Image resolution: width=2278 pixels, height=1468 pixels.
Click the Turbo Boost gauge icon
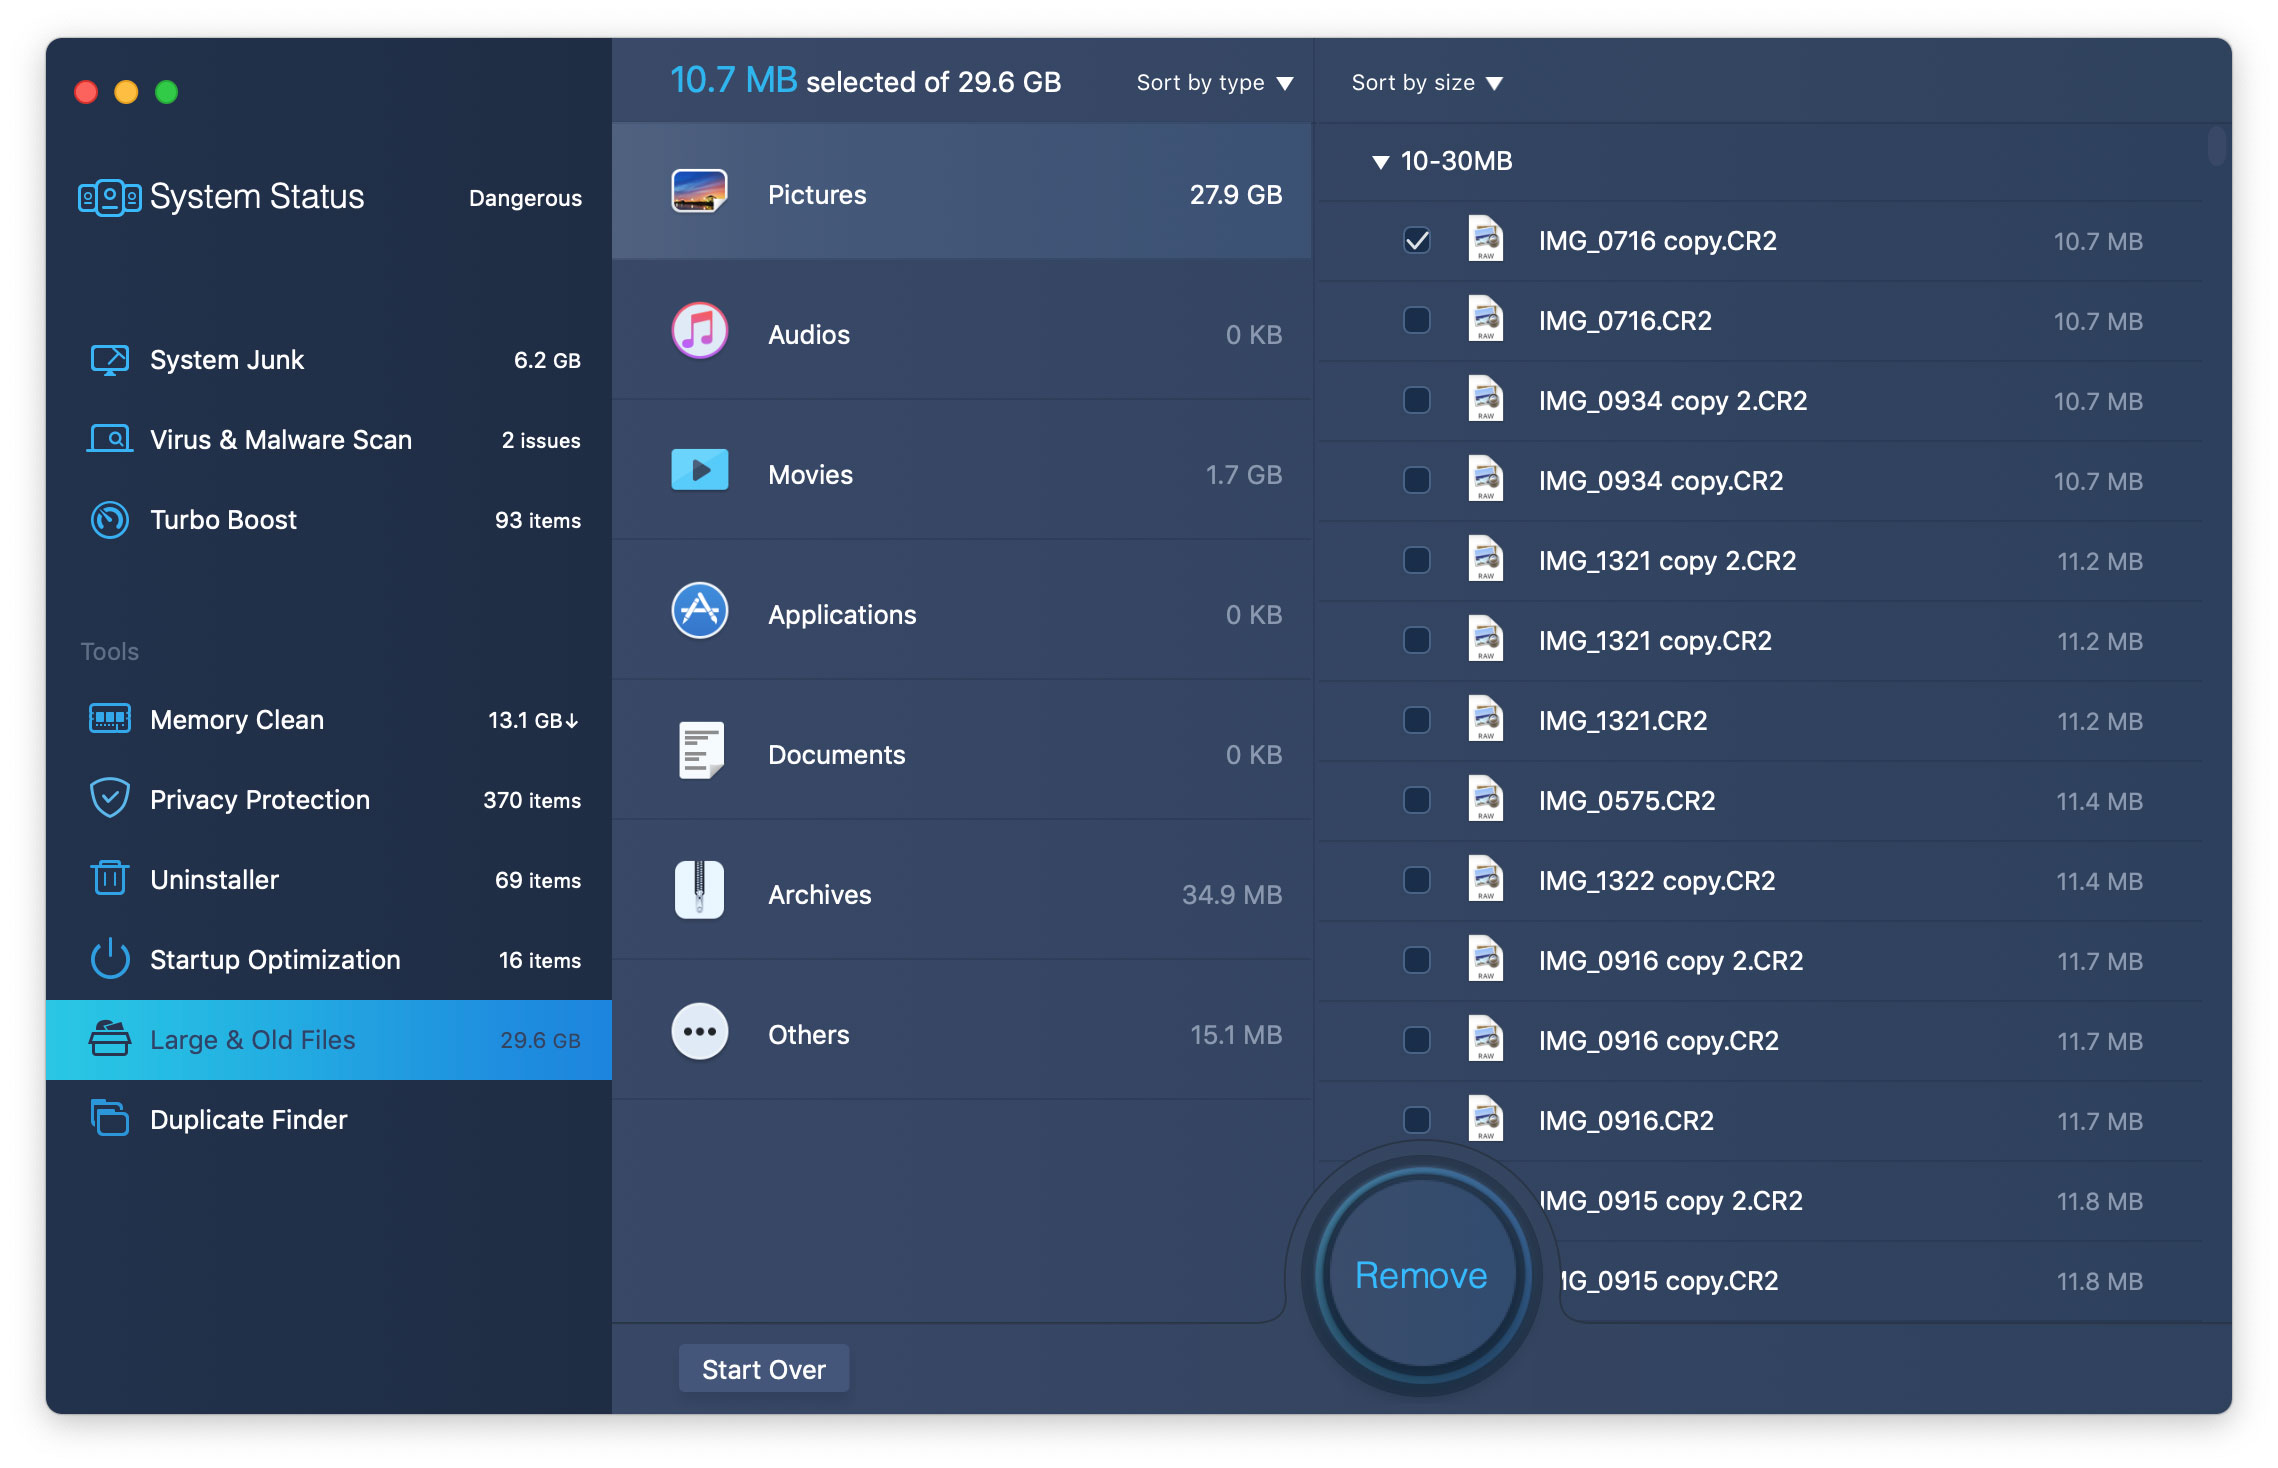coord(109,520)
